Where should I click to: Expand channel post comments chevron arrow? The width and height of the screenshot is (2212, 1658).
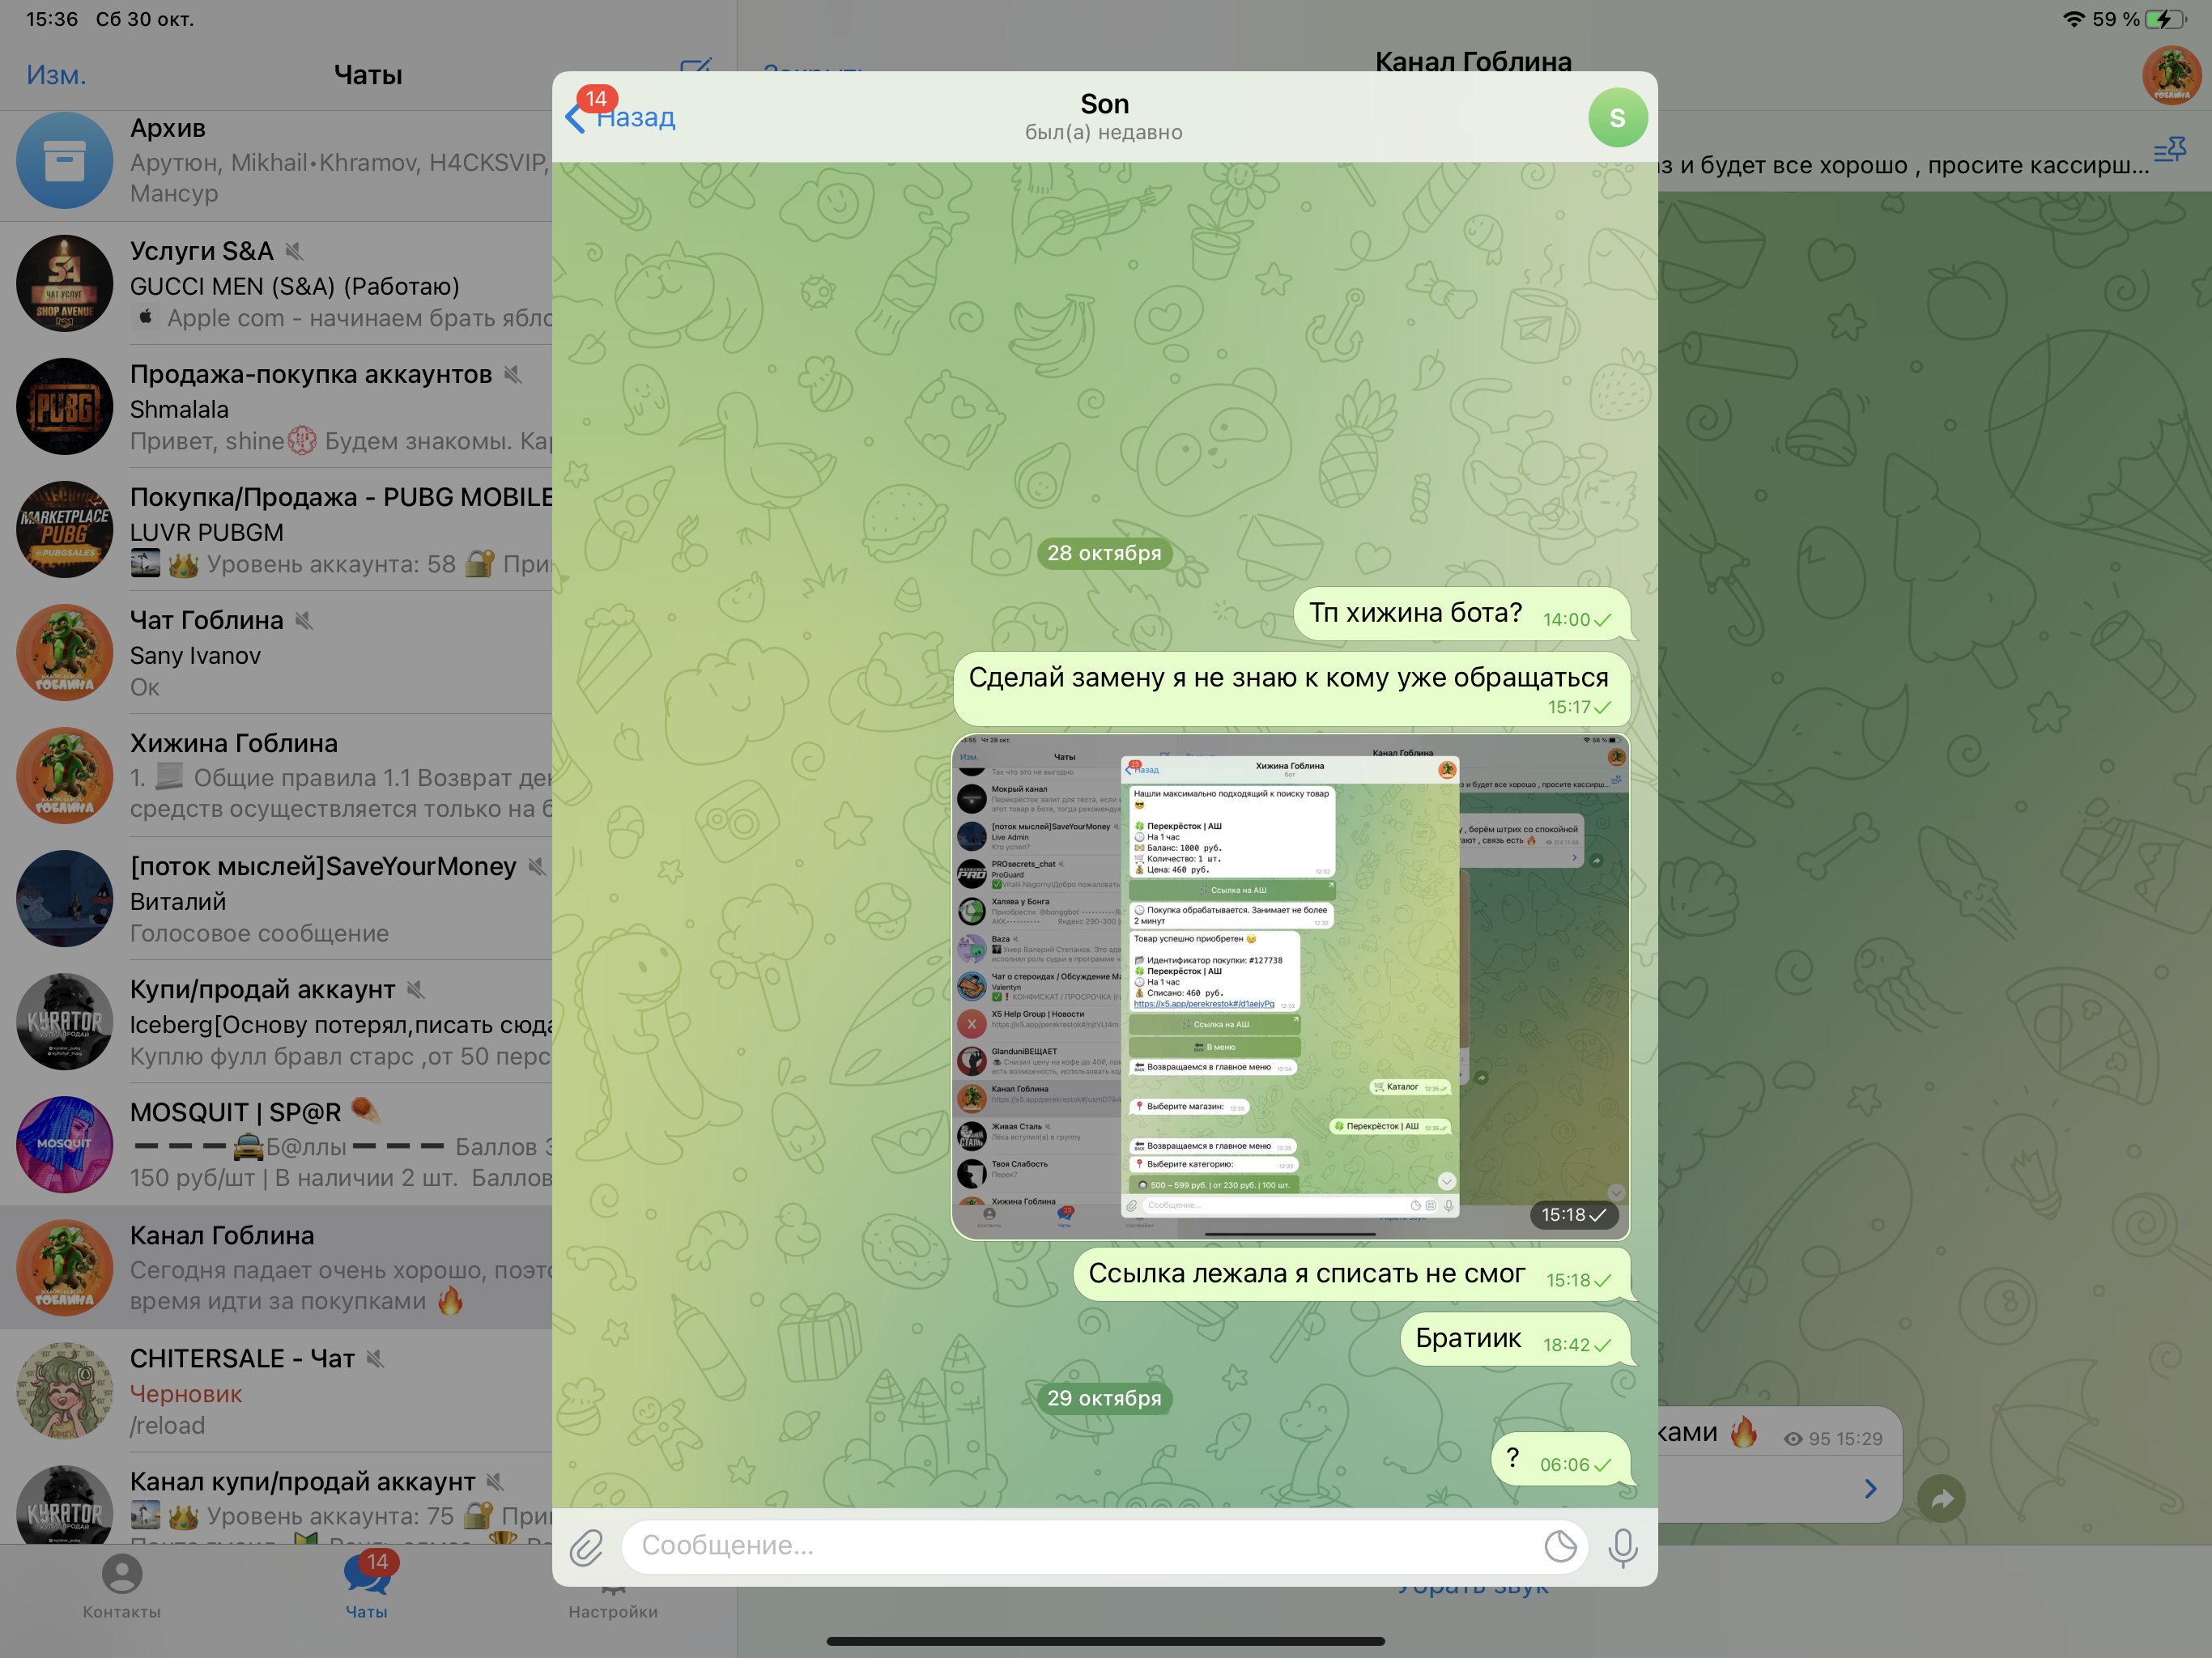(1870, 1489)
